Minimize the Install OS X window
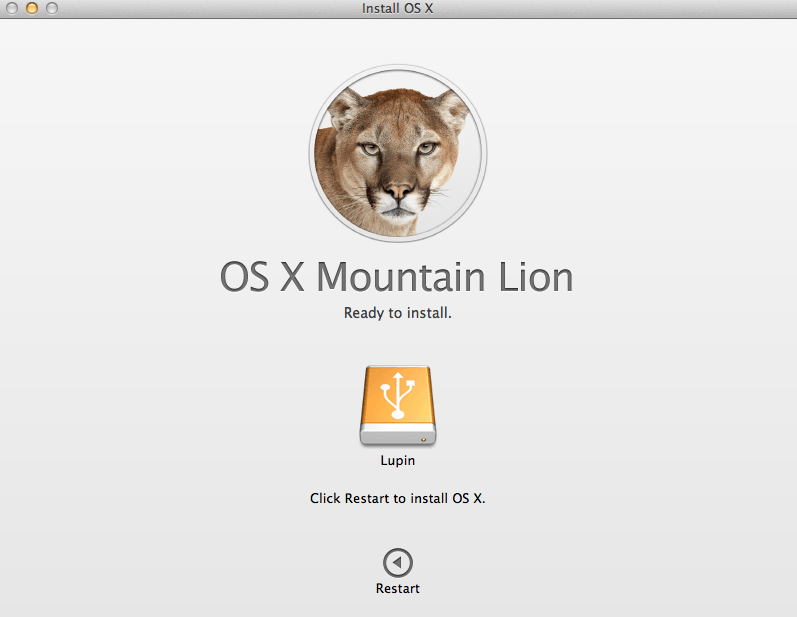797x617 pixels. [32, 8]
